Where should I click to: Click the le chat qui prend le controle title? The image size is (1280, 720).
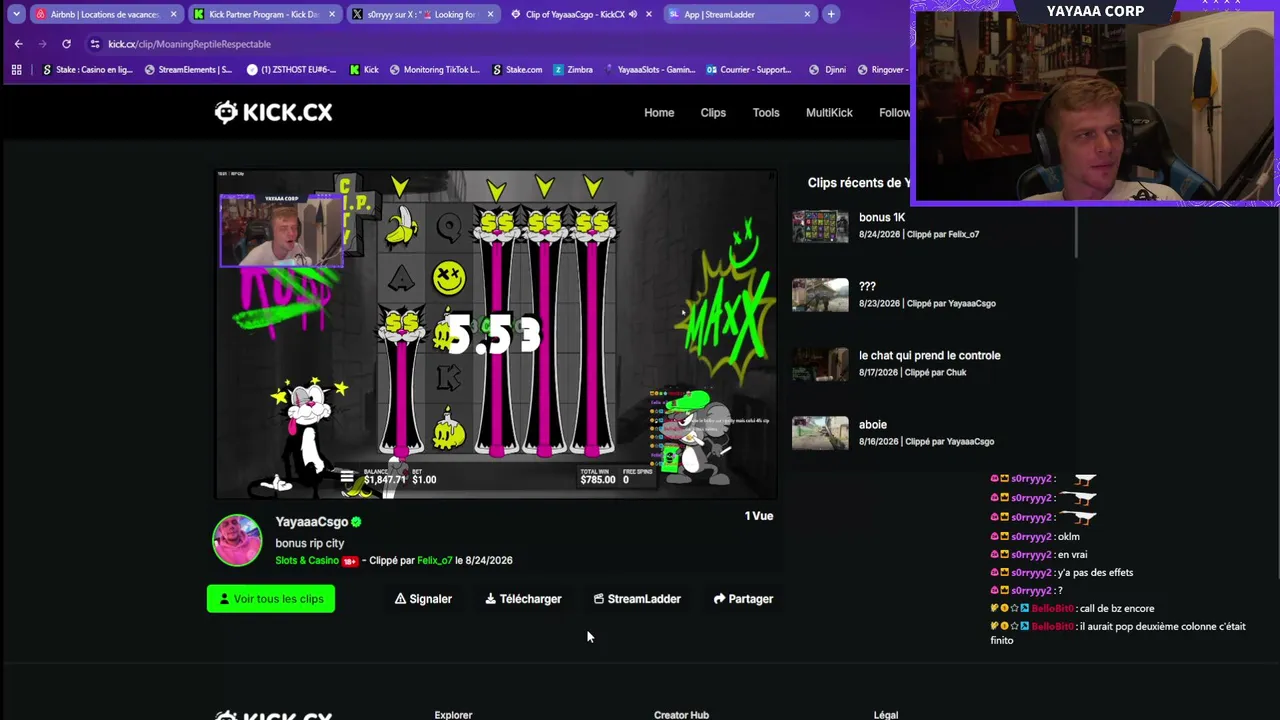coord(929,355)
